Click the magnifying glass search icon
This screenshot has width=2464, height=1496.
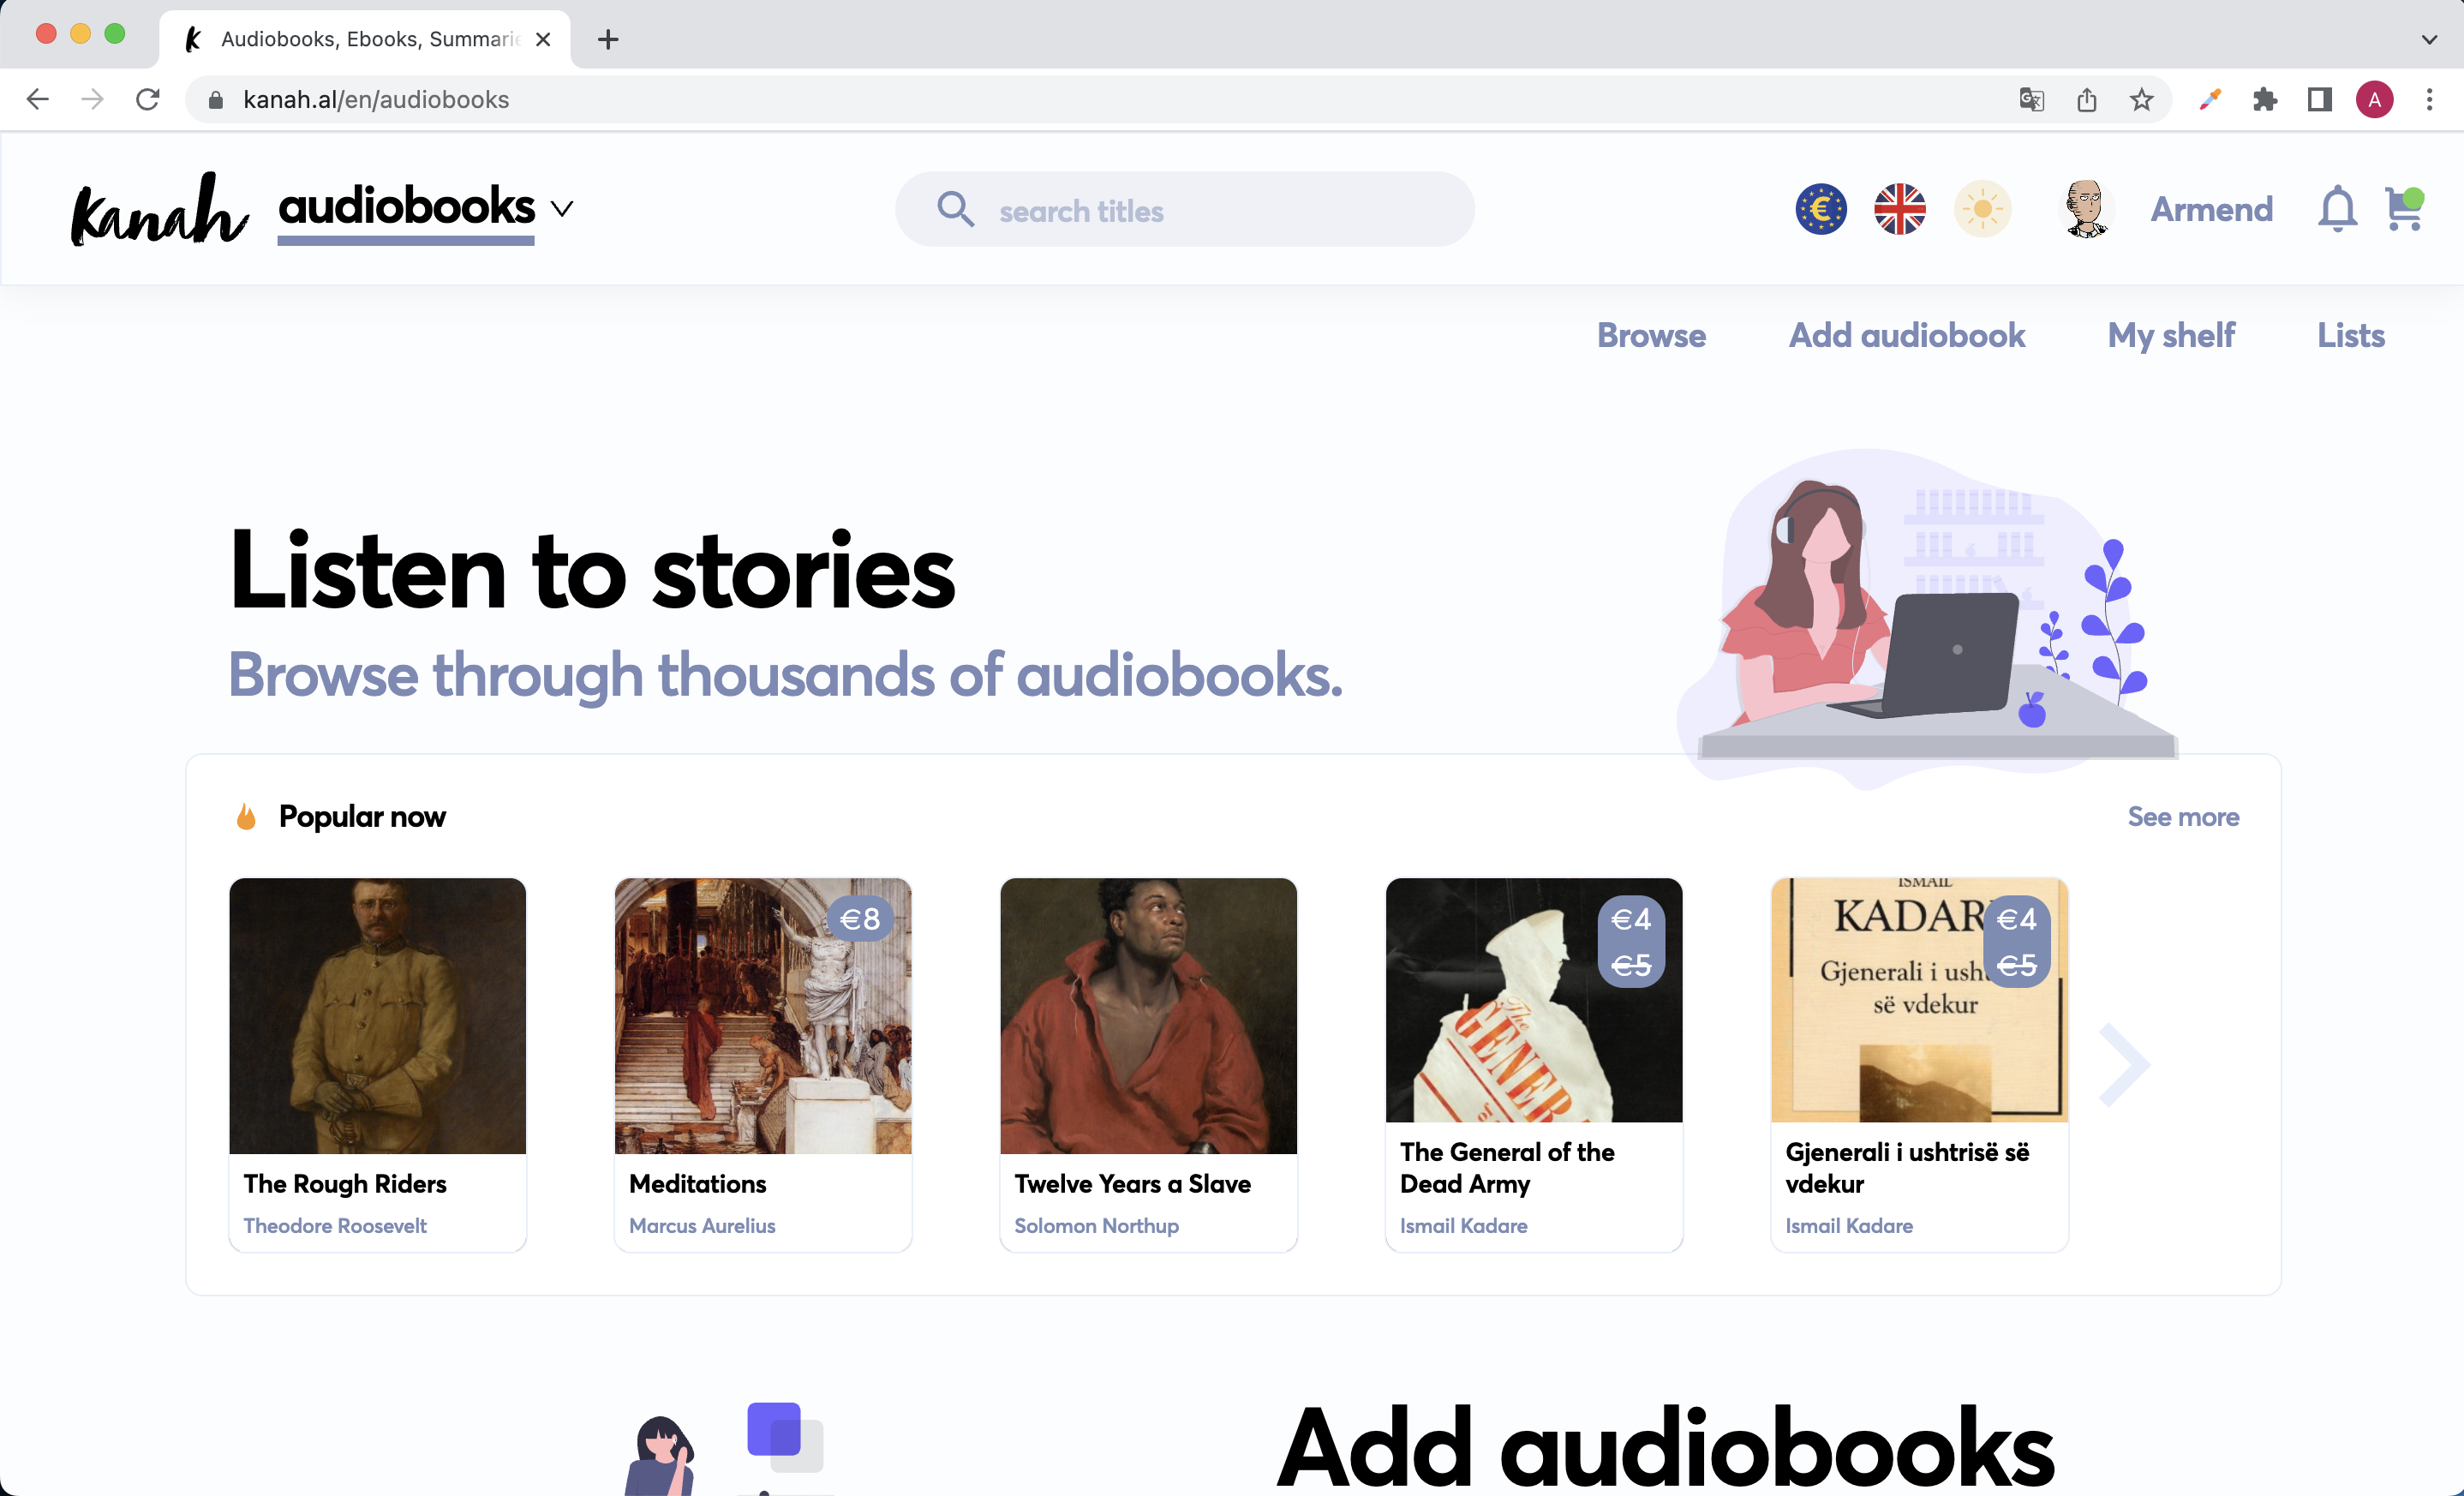tap(955, 210)
